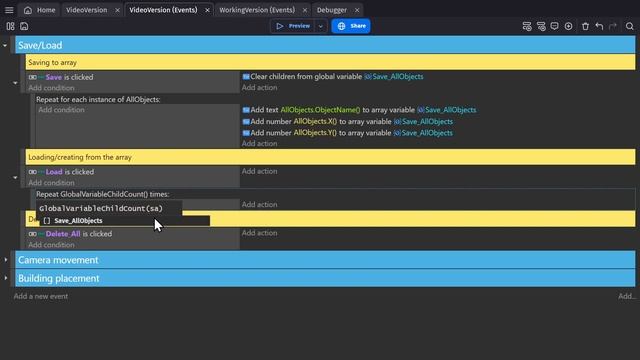The width and height of the screenshot is (640, 360).
Task: Click the add sub-event toolbar icon
Action: point(541,26)
